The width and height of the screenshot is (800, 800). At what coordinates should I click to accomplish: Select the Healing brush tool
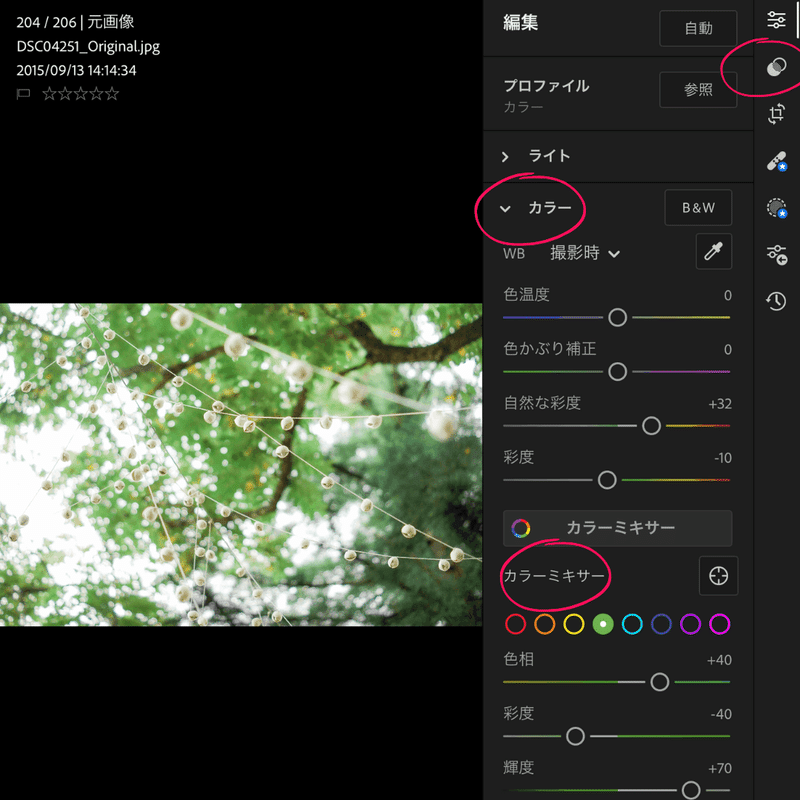(777, 161)
